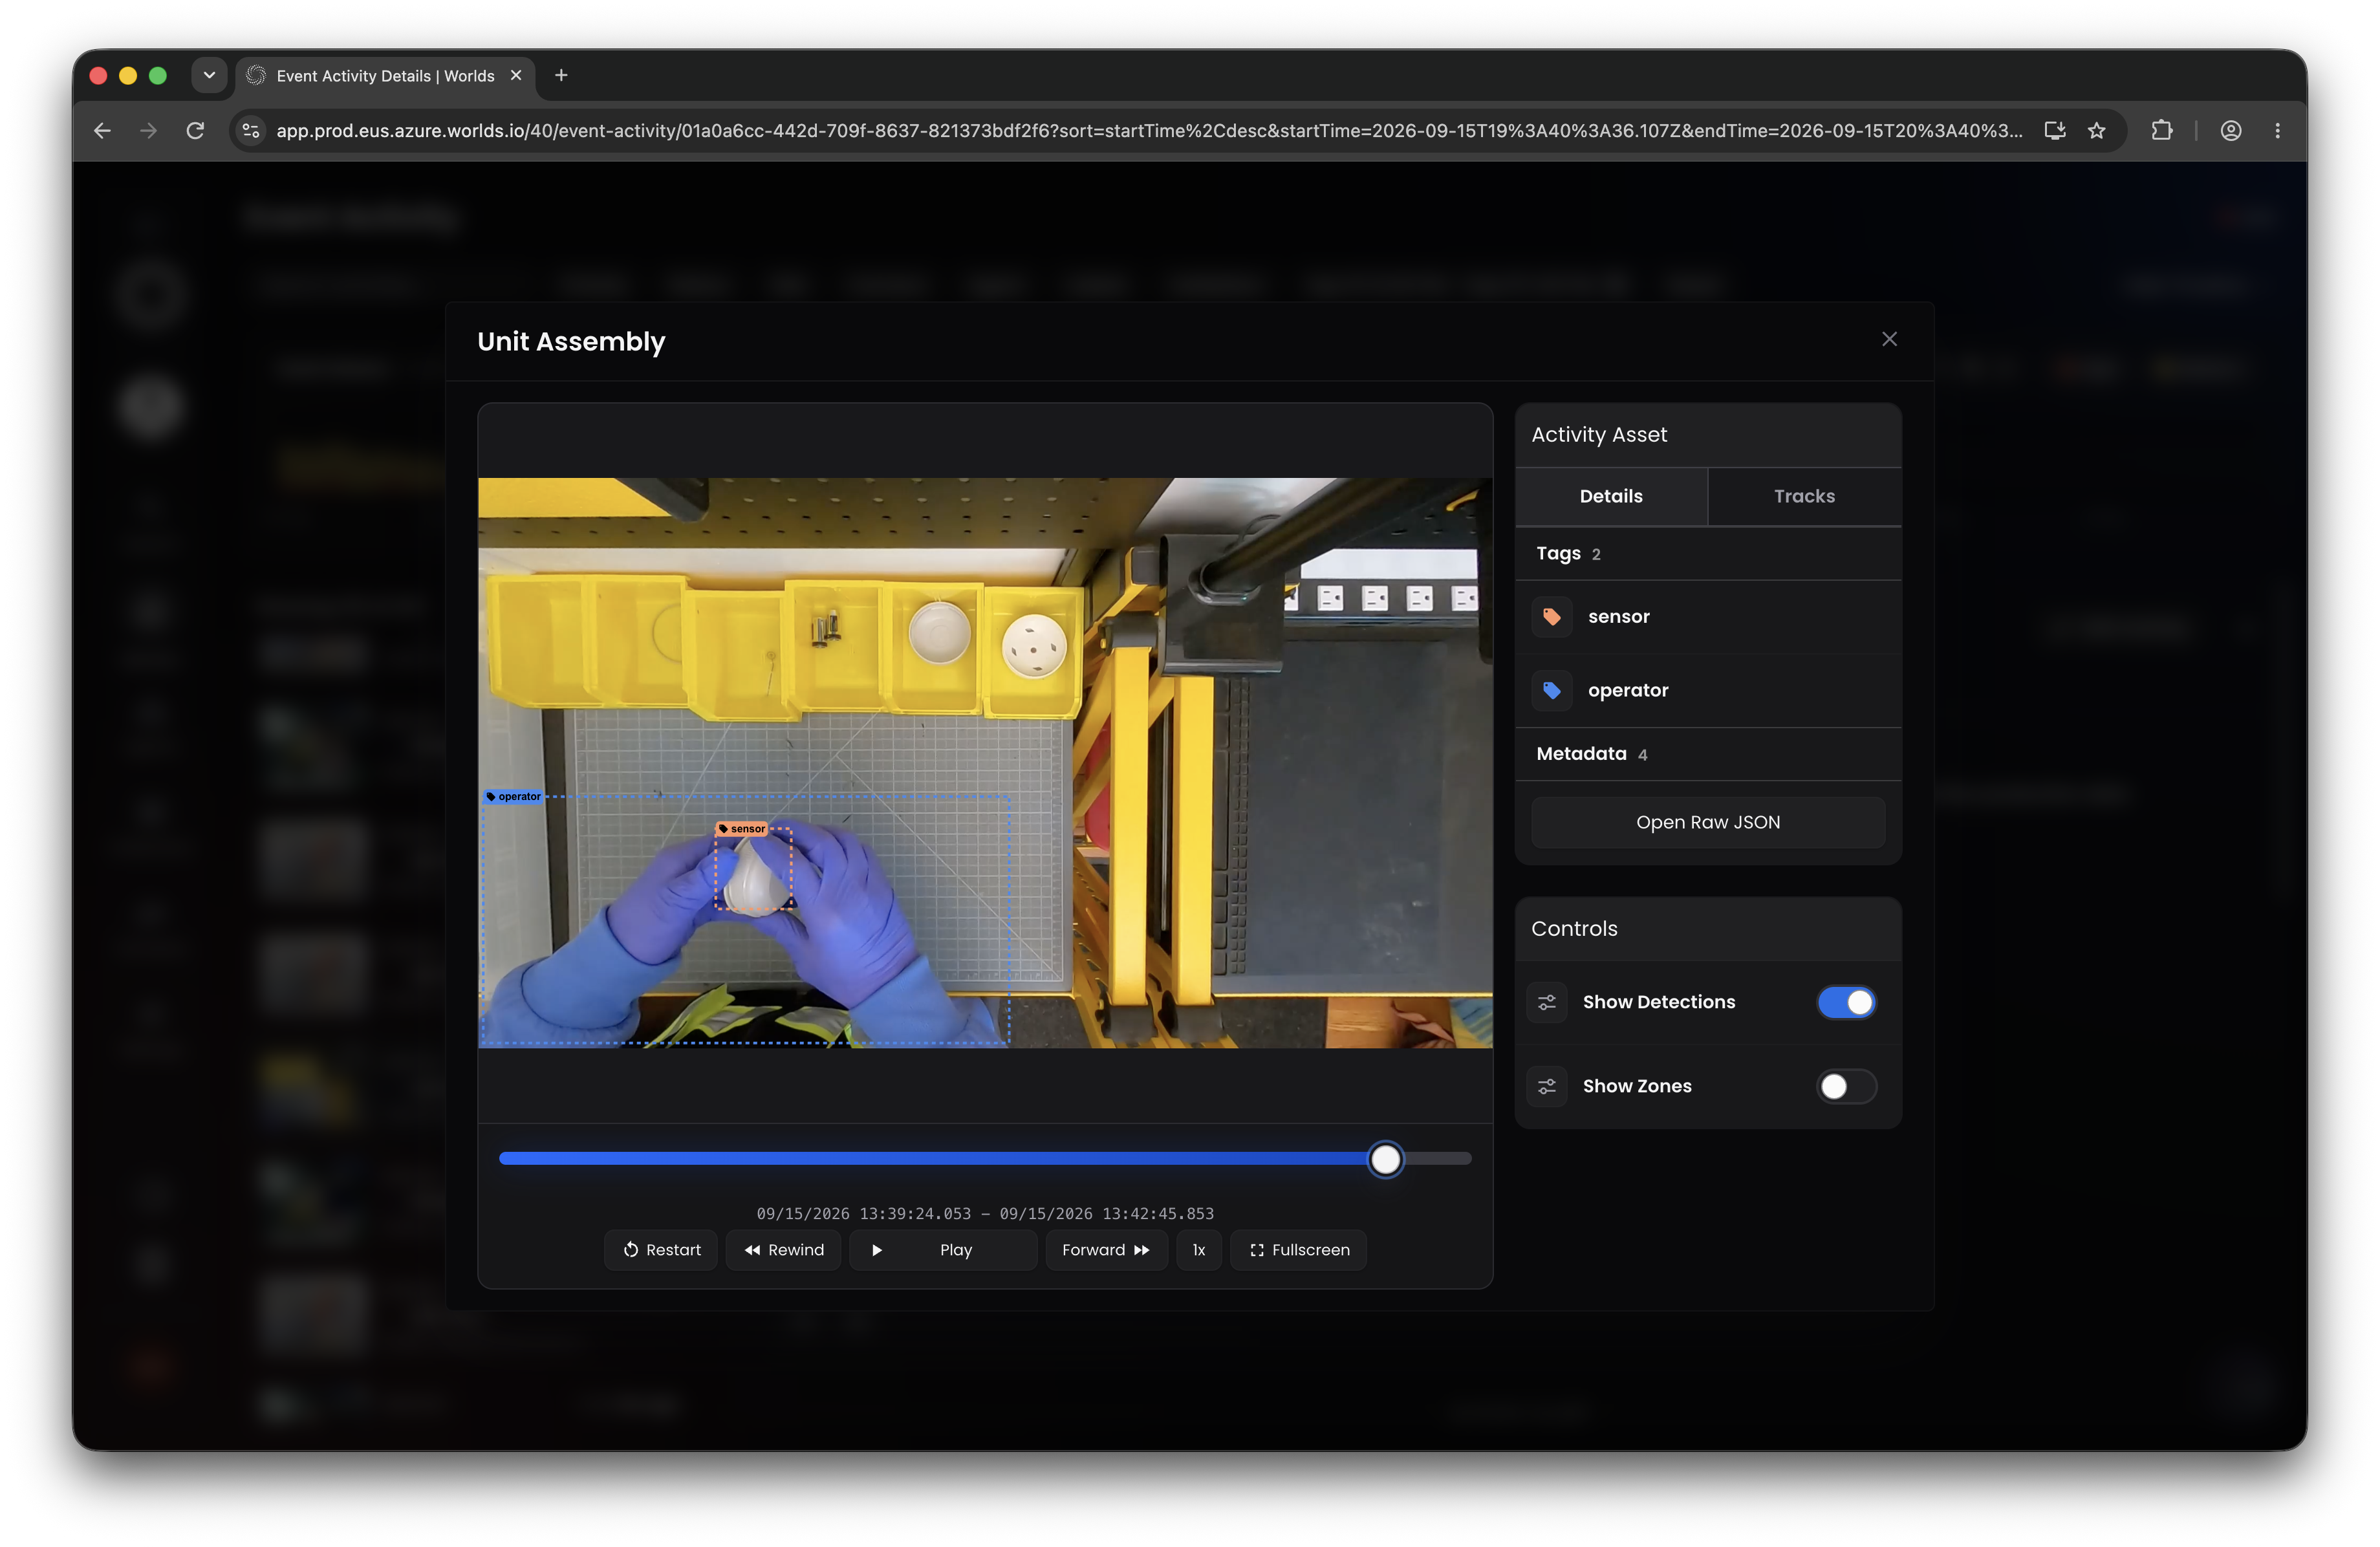
Task: Open the browser Extensions menu
Action: point(2161,131)
